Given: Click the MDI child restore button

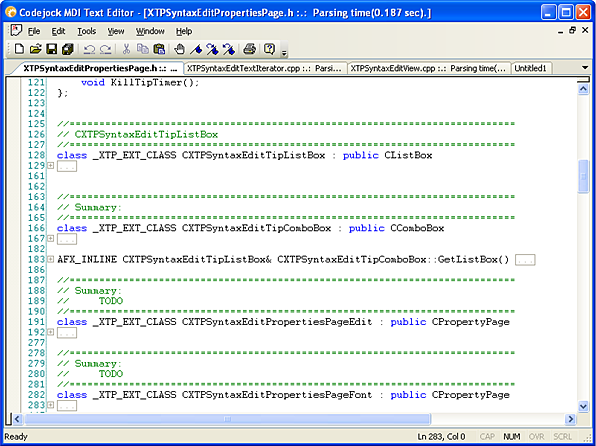Looking at the screenshot, I should (x=572, y=30).
